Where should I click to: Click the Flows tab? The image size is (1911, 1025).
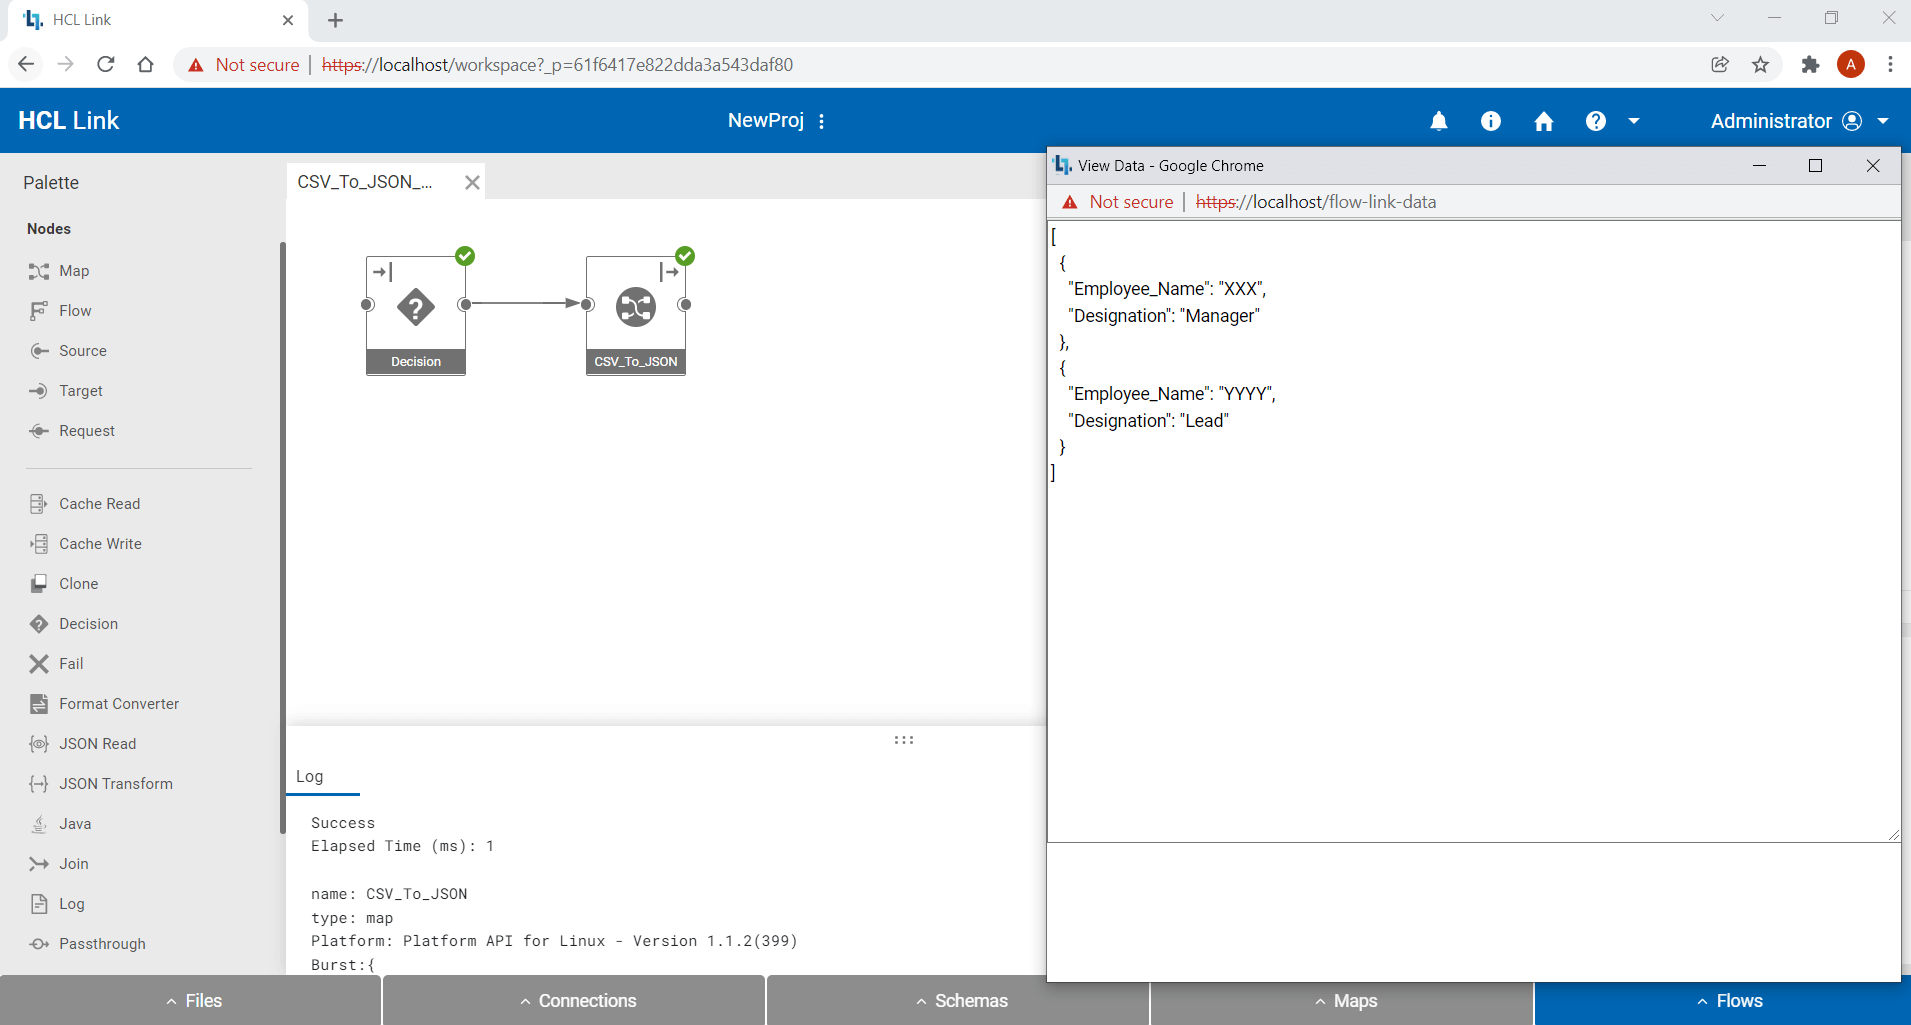pos(1729,1000)
